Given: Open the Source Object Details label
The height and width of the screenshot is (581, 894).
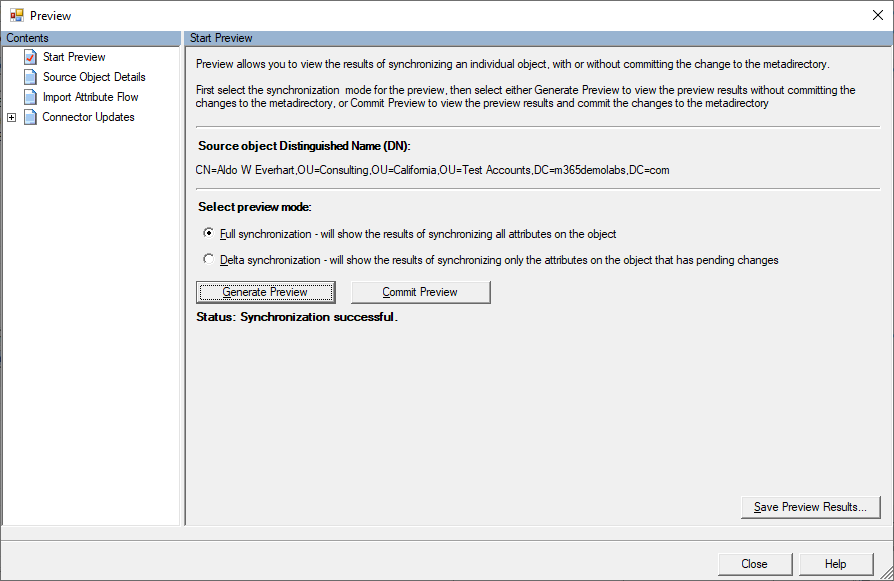Looking at the screenshot, I should point(94,77).
